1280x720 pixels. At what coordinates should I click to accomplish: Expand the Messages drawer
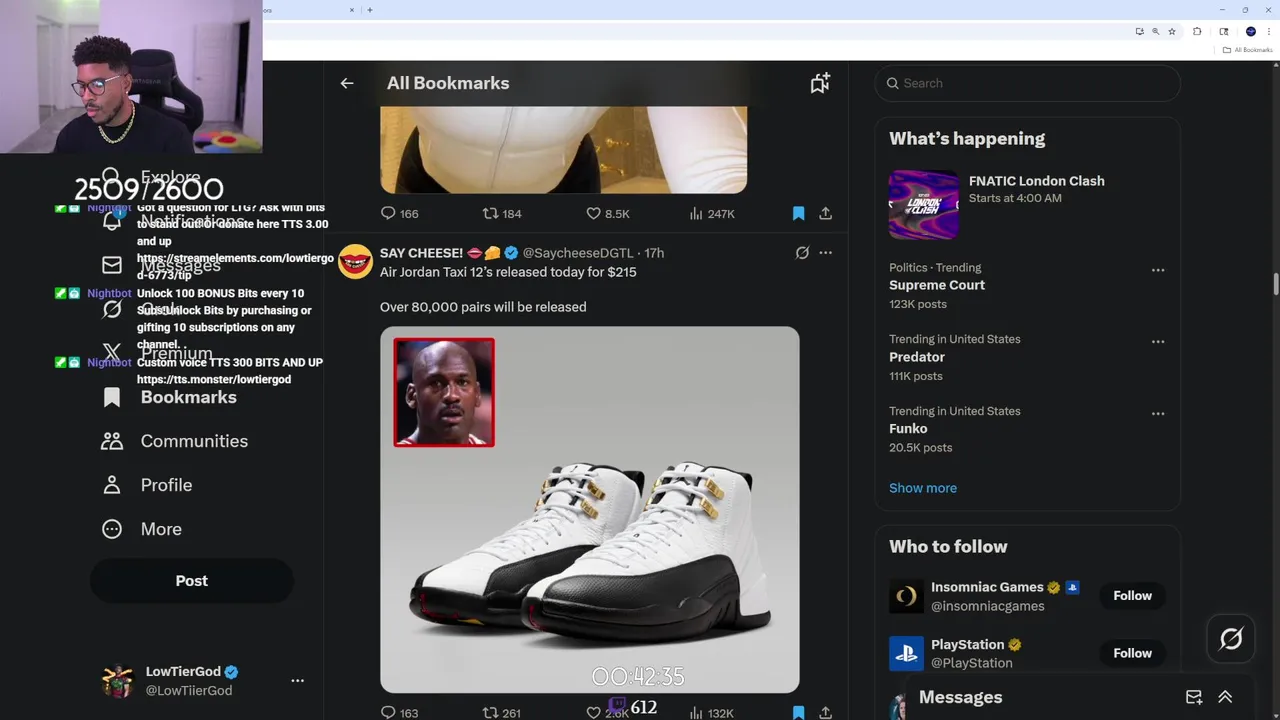click(1225, 697)
